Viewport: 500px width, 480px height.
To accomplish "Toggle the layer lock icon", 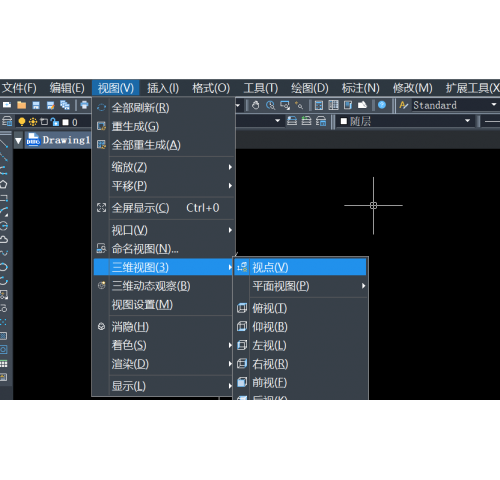I will tap(55, 122).
